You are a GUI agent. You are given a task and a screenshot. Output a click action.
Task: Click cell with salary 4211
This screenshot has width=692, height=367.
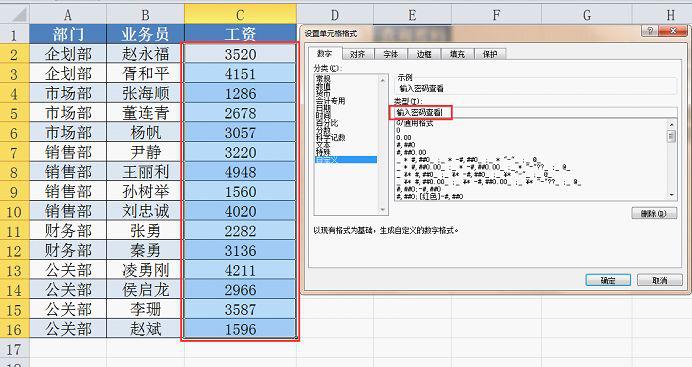(x=240, y=270)
